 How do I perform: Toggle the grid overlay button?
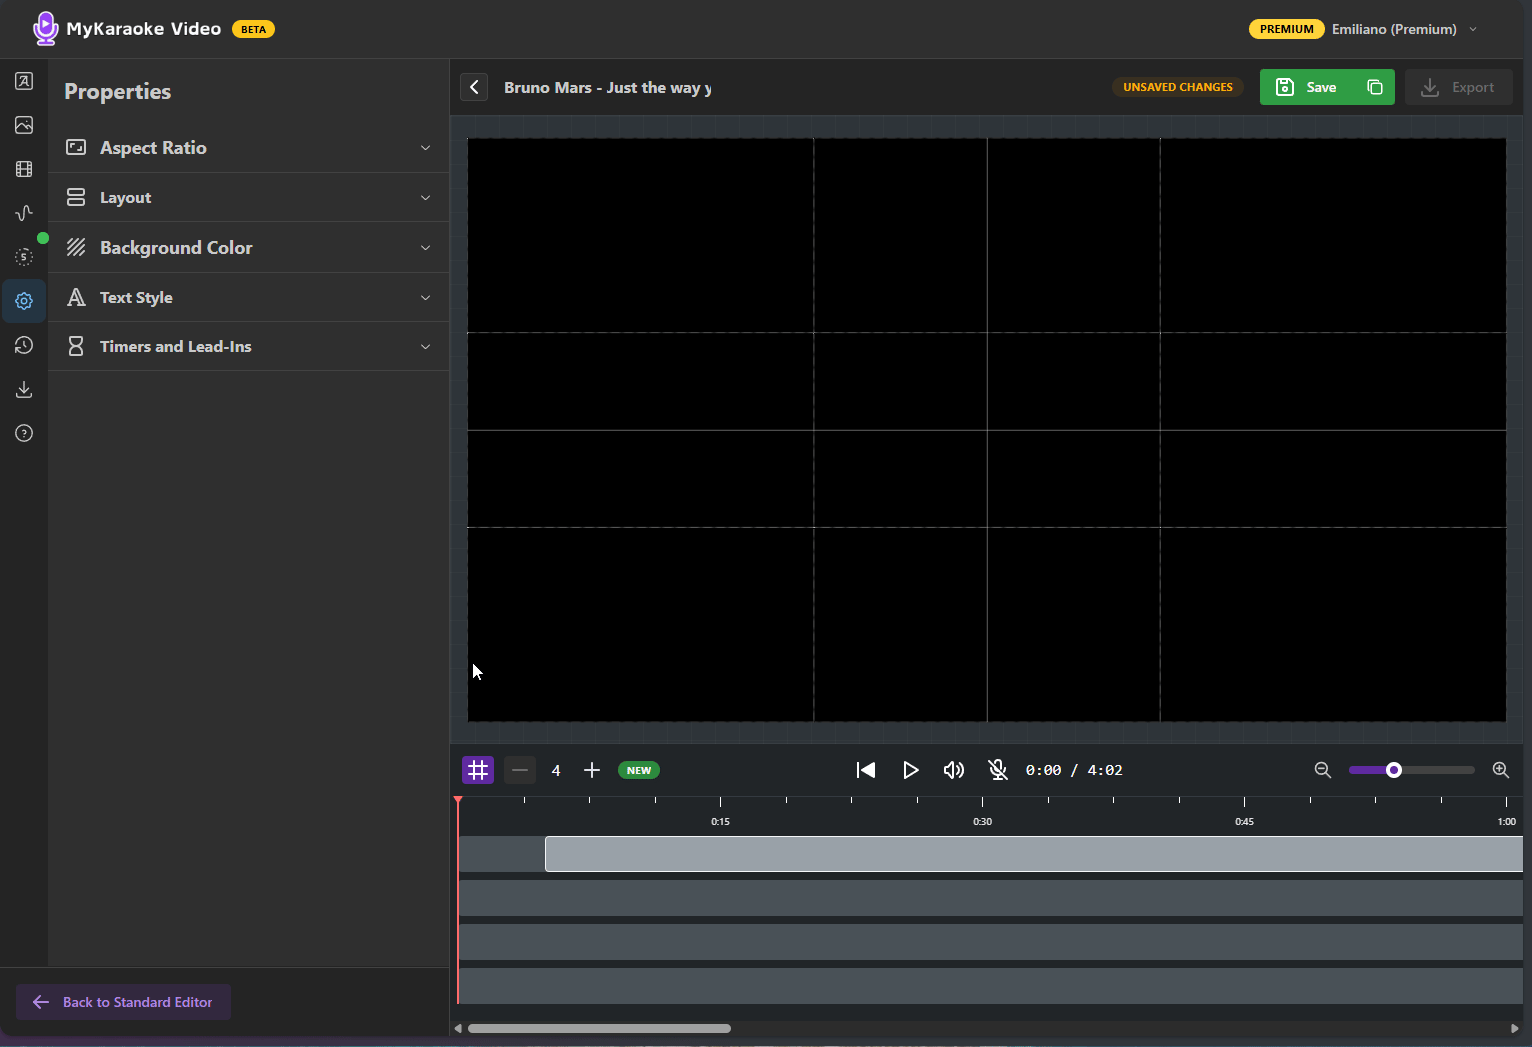tap(478, 770)
